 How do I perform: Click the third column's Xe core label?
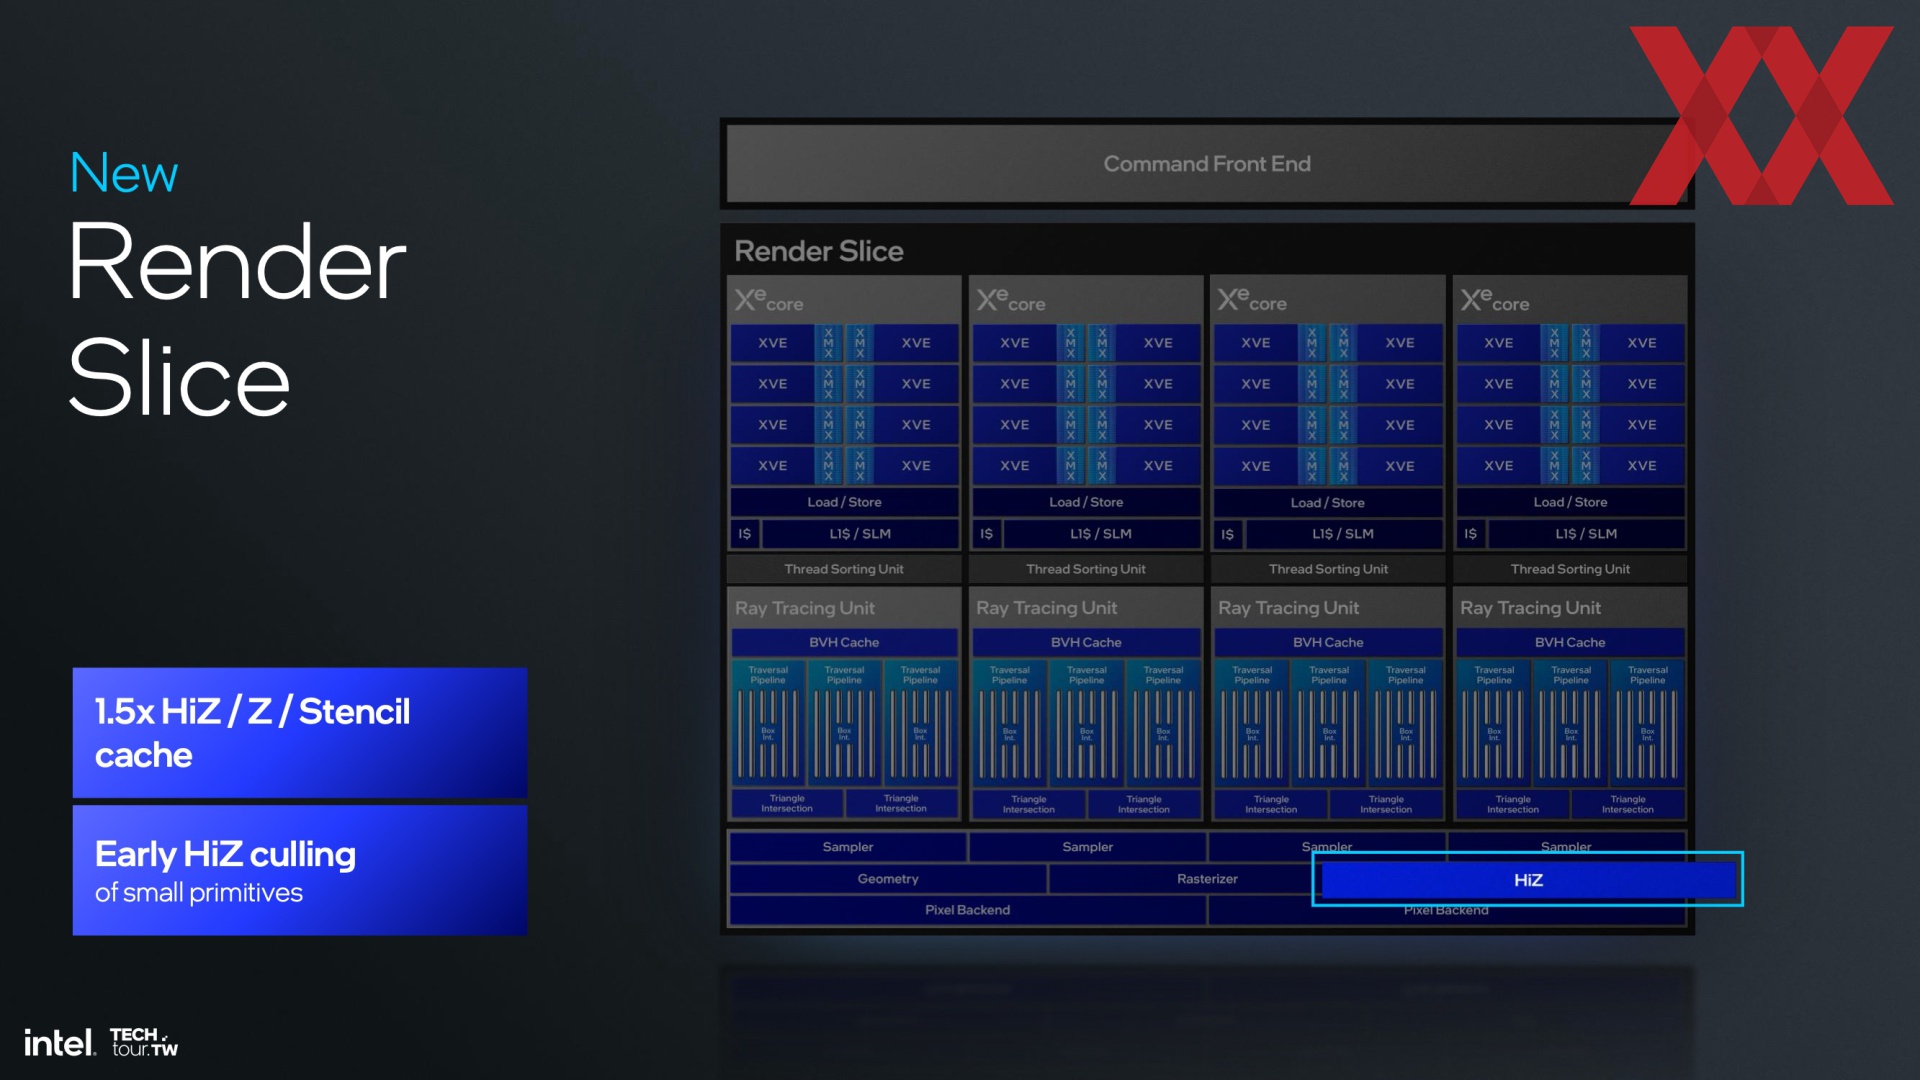(x=1252, y=300)
